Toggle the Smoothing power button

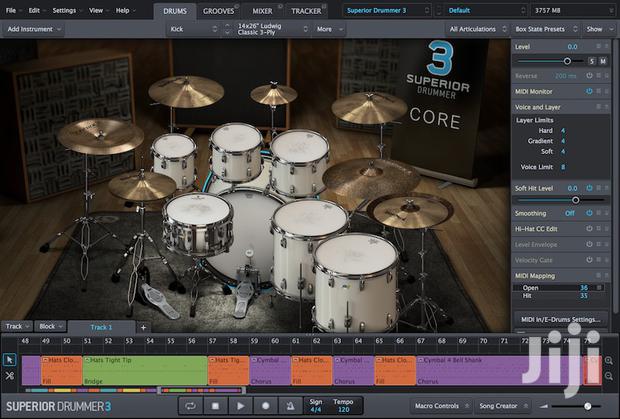[x=589, y=213]
